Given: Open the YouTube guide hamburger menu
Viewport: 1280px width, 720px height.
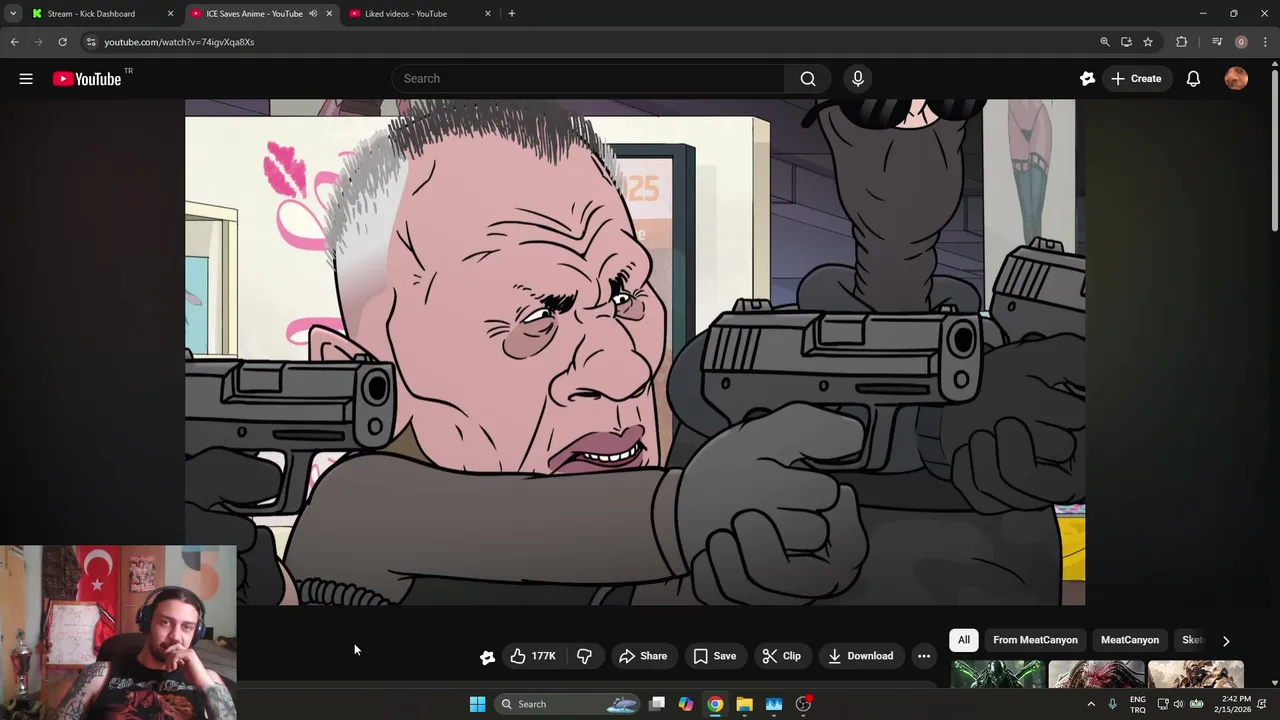Looking at the screenshot, I should (x=26, y=79).
